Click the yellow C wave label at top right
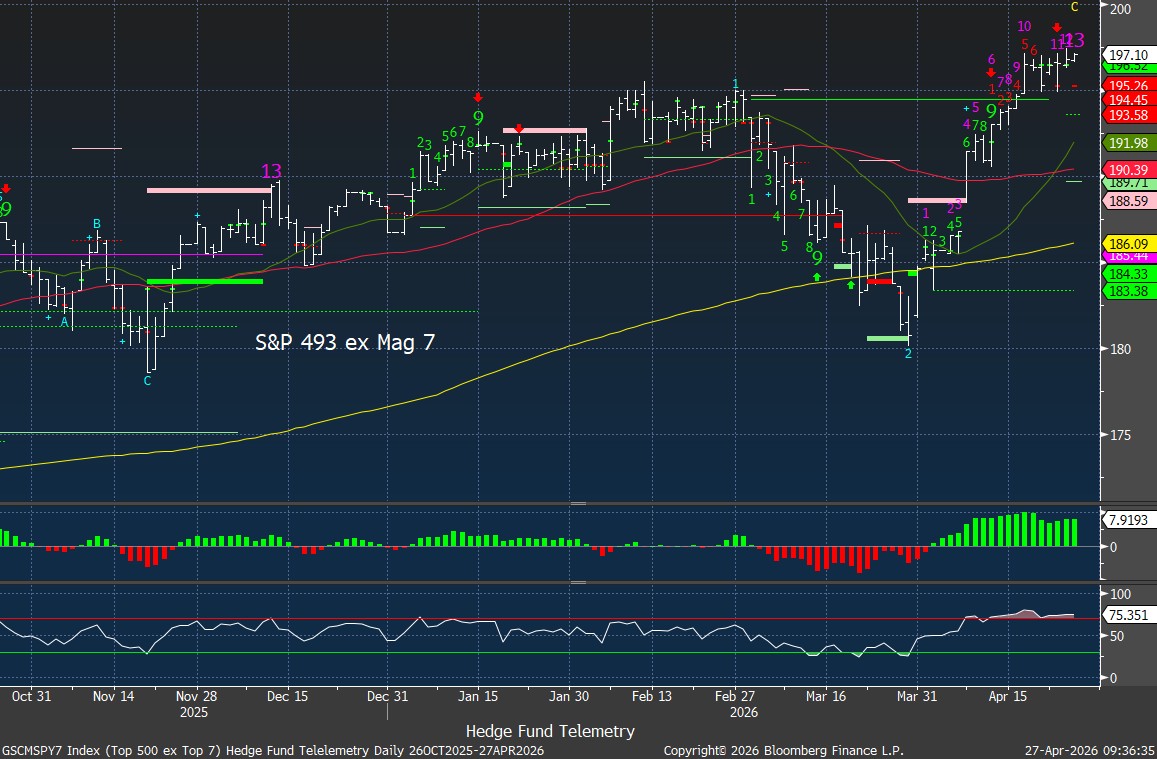Image resolution: width=1157 pixels, height=759 pixels. pyautogui.click(x=1074, y=7)
